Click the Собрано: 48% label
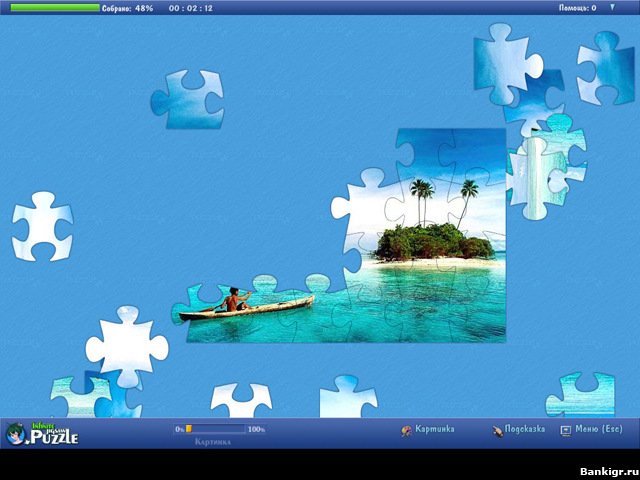This screenshot has height=480, width=640. point(127,8)
